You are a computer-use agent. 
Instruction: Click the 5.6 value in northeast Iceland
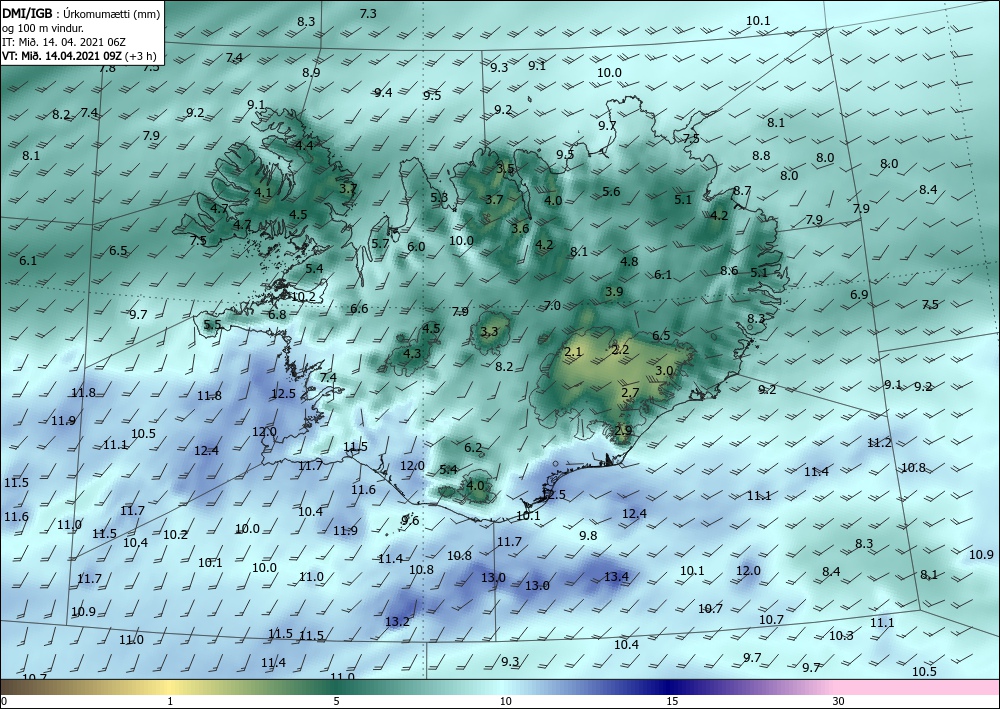[x=611, y=191]
